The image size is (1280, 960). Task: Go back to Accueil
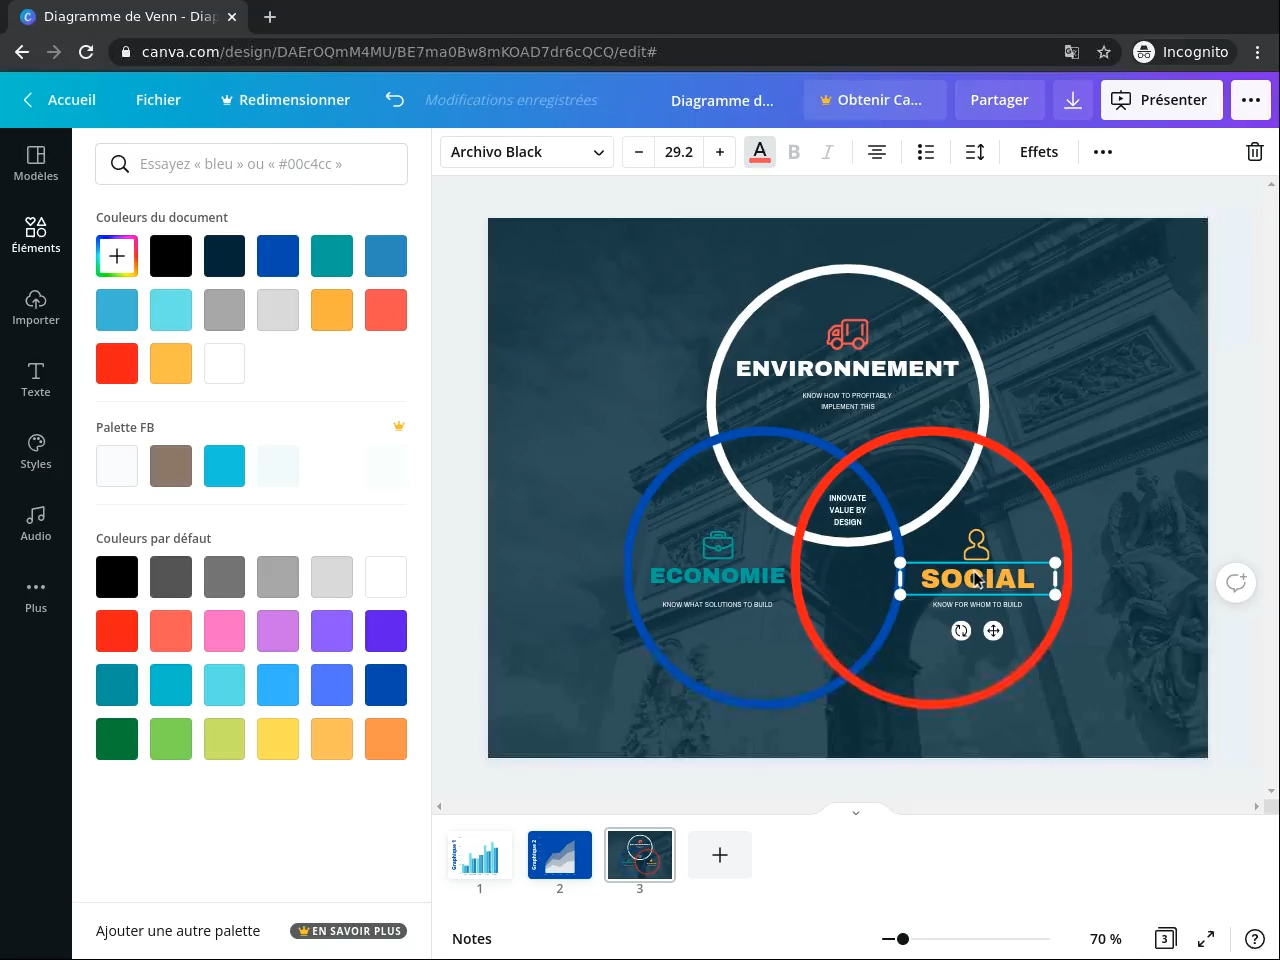60,100
